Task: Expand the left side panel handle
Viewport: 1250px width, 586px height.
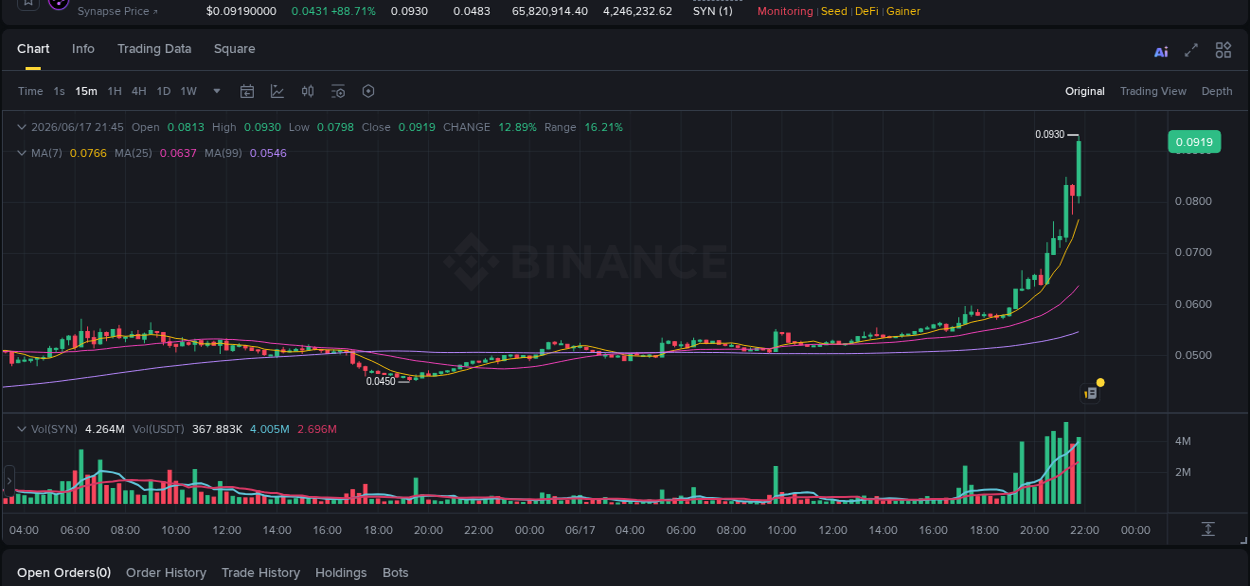Action: tap(9, 481)
